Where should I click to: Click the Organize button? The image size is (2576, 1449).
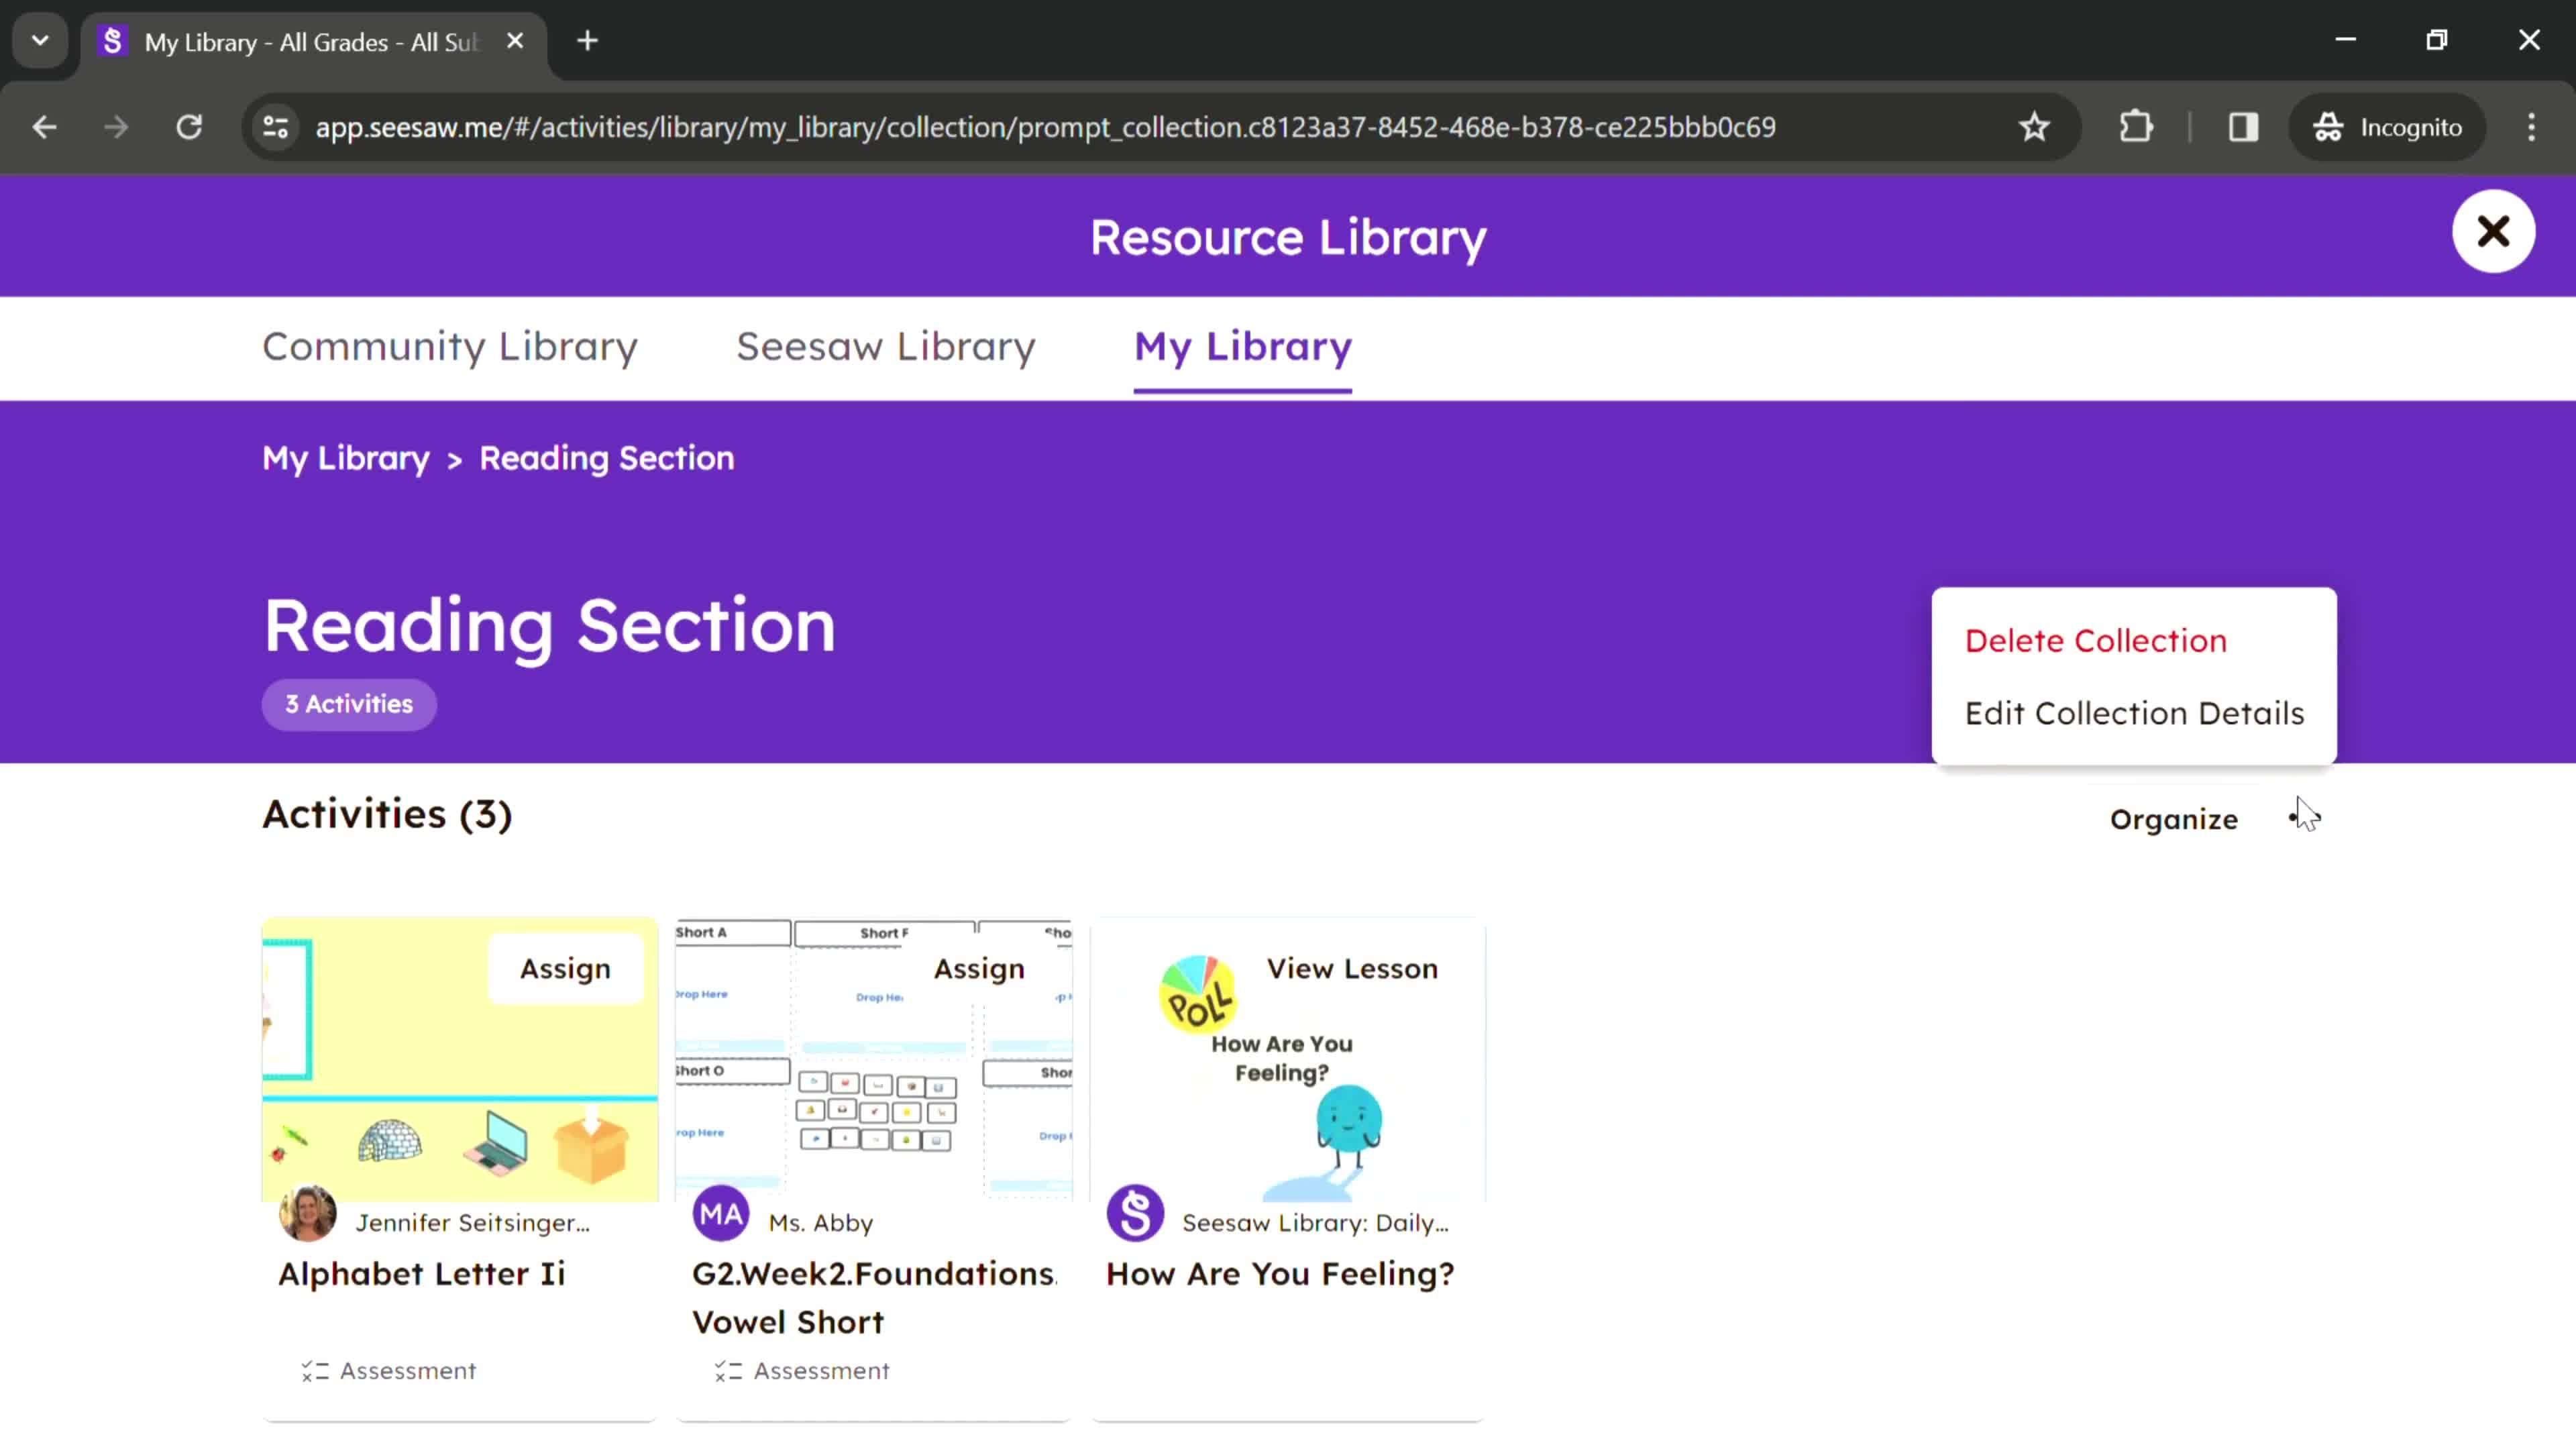(2173, 817)
